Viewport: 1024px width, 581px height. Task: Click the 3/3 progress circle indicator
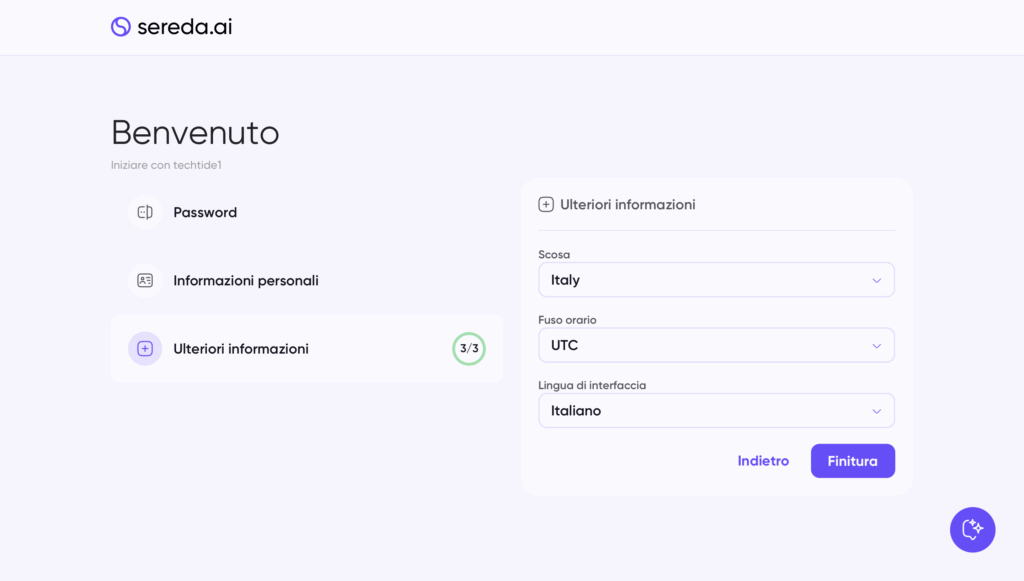pyautogui.click(x=469, y=349)
